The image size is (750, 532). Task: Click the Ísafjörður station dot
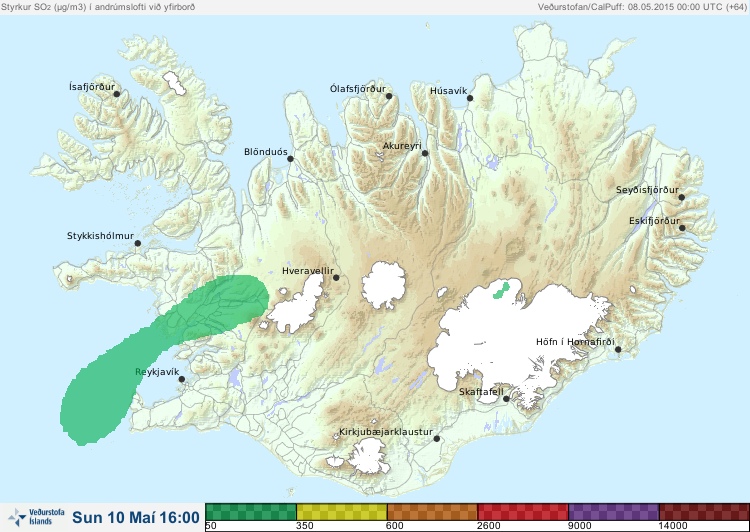pyautogui.click(x=117, y=94)
